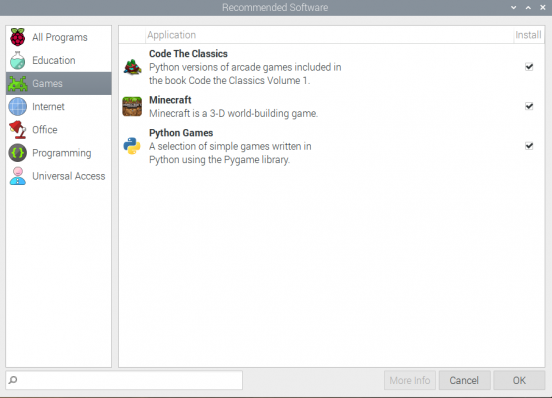The height and width of the screenshot is (398, 552).
Task: Click the Cancel button
Action: coord(464,380)
